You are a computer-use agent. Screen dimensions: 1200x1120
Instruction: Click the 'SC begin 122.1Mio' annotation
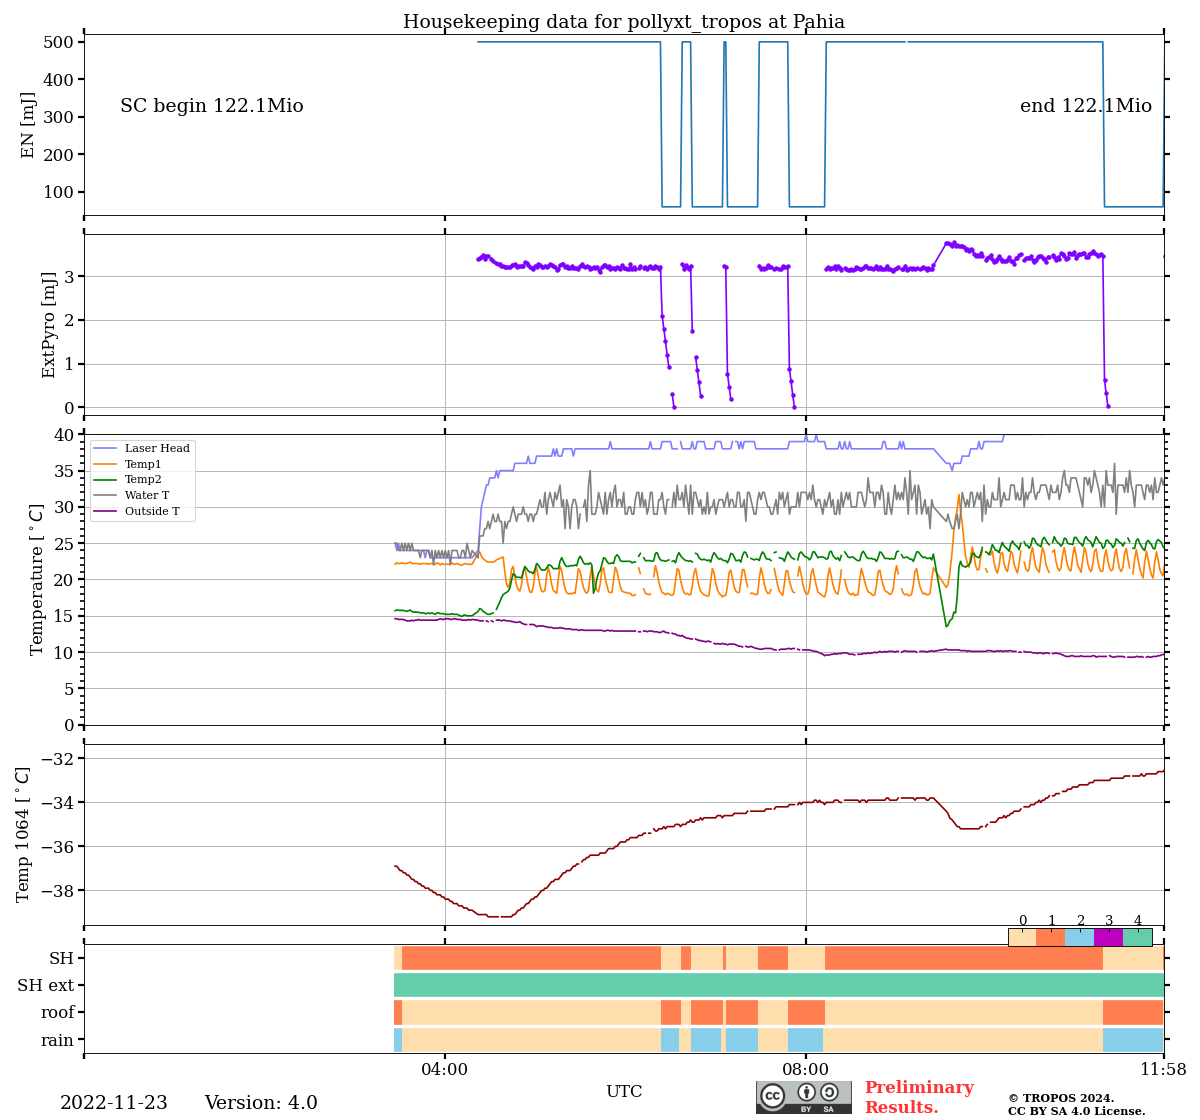coord(212,106)
